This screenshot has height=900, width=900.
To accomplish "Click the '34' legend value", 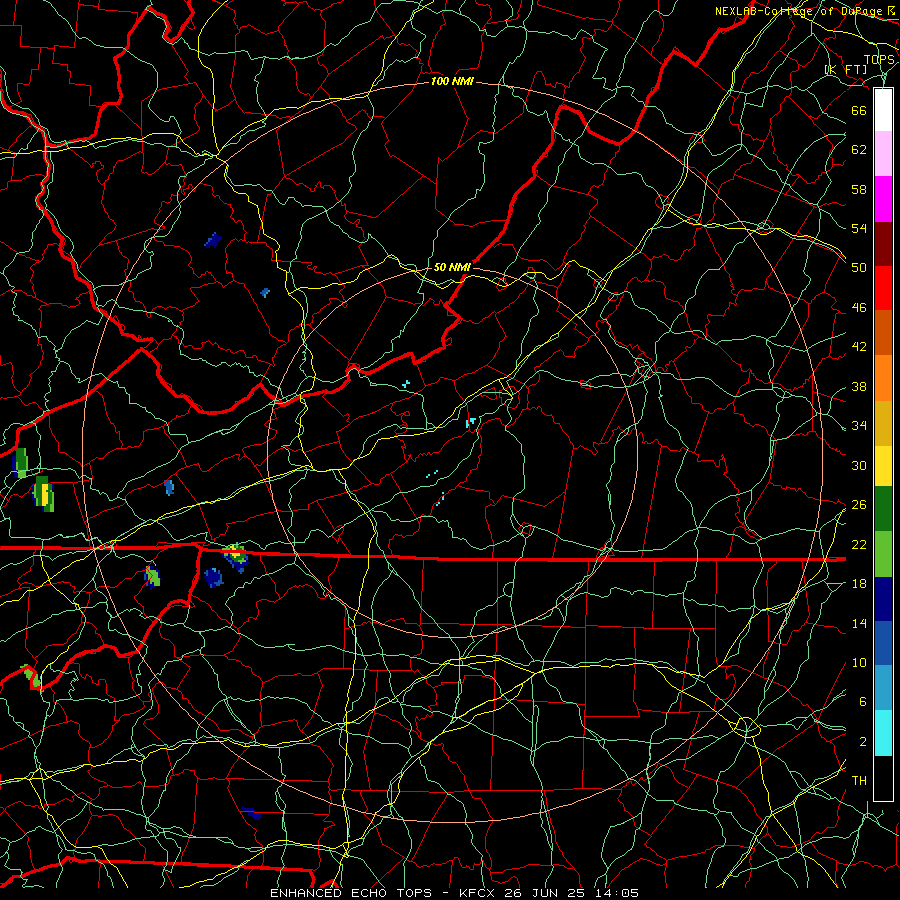I will 859,426.
